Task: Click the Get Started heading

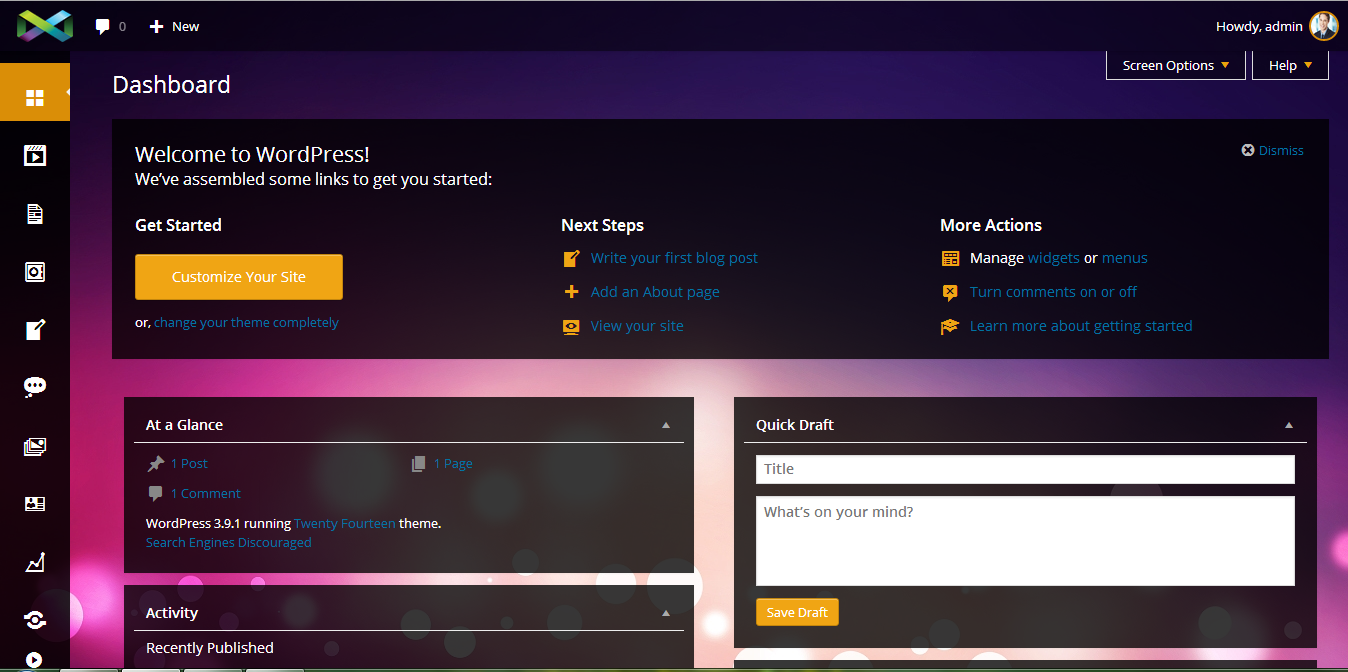Action: pos(178,225)
